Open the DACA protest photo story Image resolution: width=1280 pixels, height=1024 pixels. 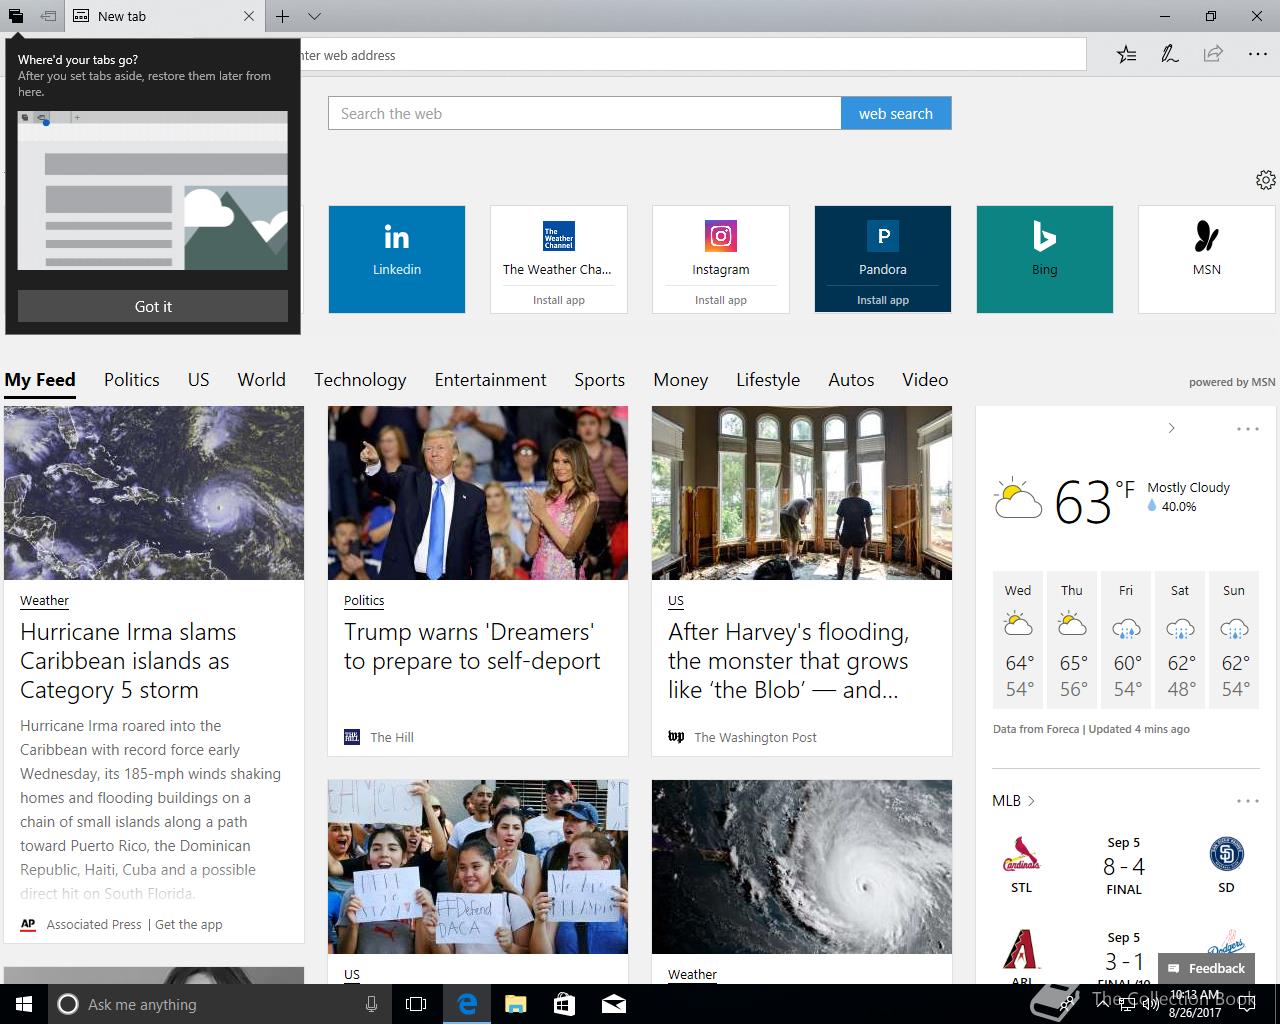pyautogui.click(x=478, y=867)
